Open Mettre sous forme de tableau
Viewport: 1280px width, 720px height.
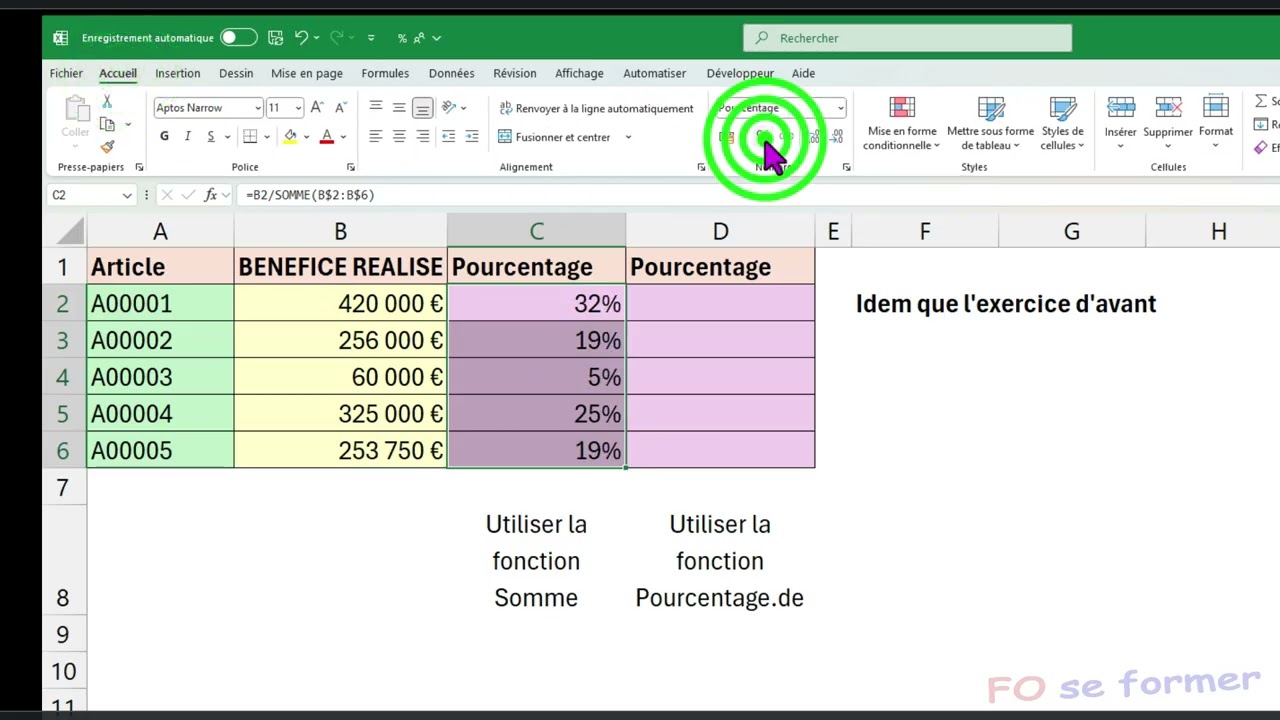click(x=990, y=124)
